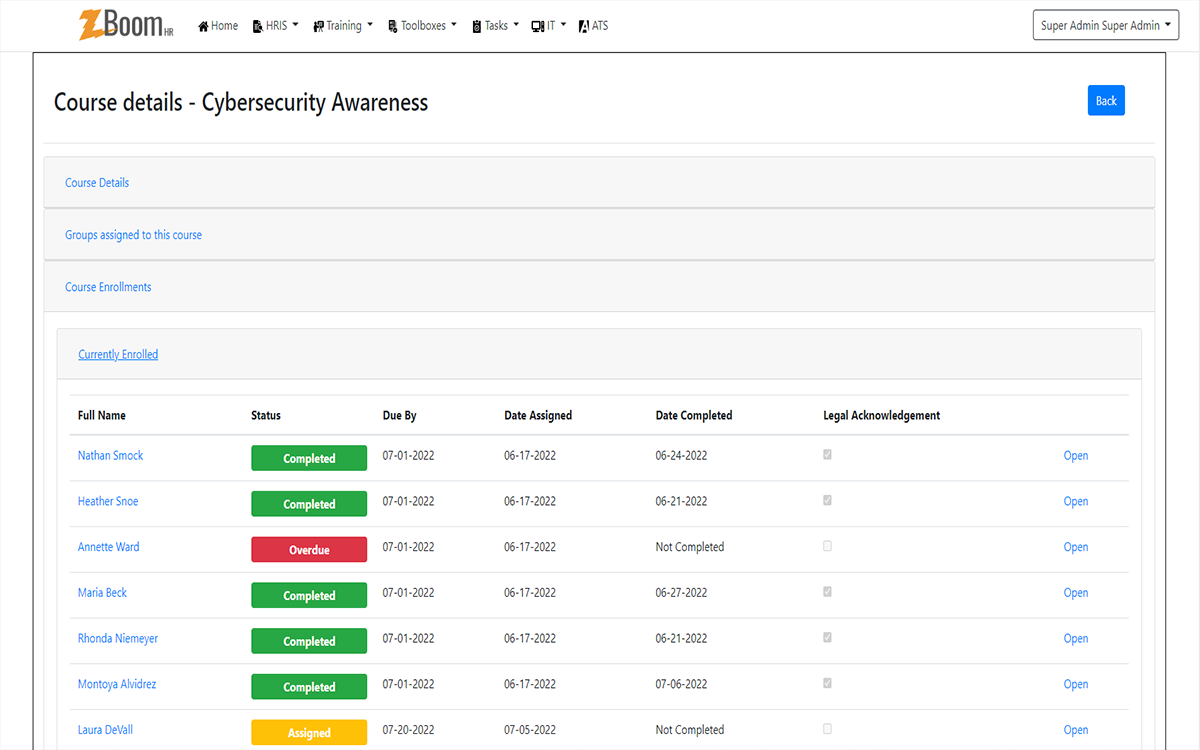Click the Date Completed column header
The width and height of the screenshot is (1200, 750).
tap(694, 415)
